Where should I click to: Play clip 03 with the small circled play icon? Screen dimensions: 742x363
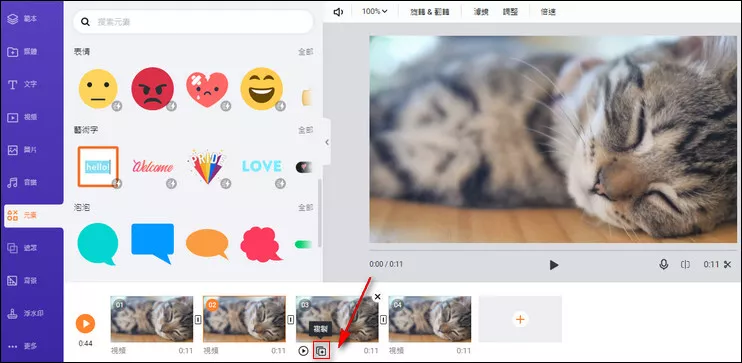click(x=304, y=351)
